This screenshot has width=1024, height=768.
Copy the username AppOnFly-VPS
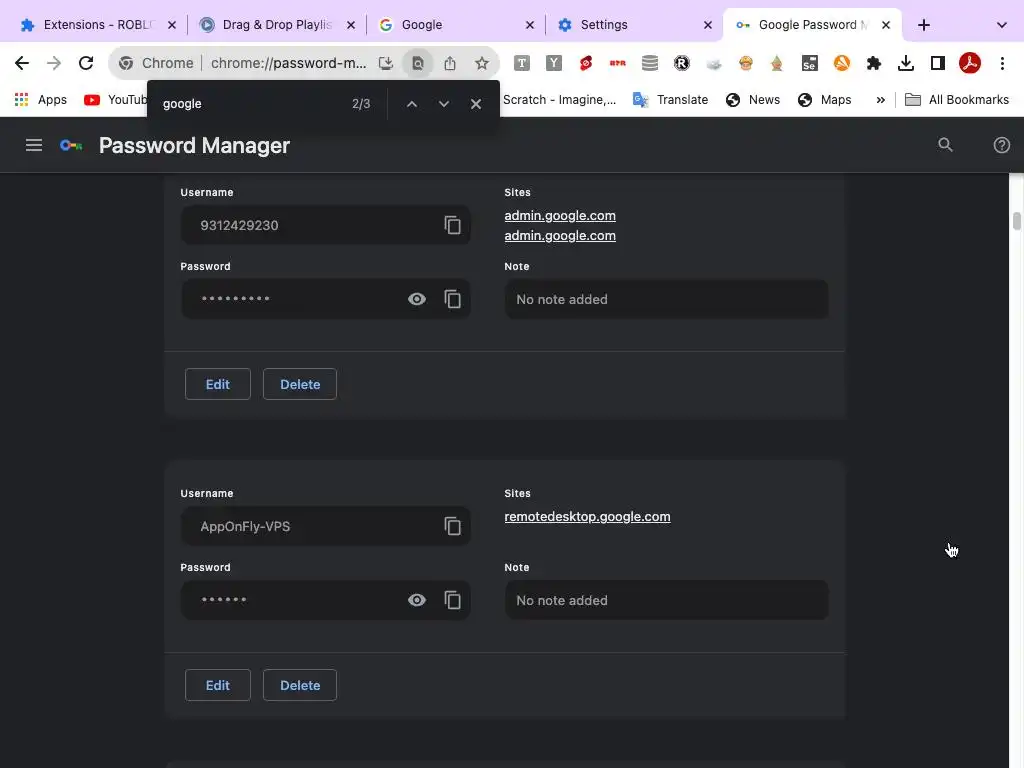click(453, 526)
